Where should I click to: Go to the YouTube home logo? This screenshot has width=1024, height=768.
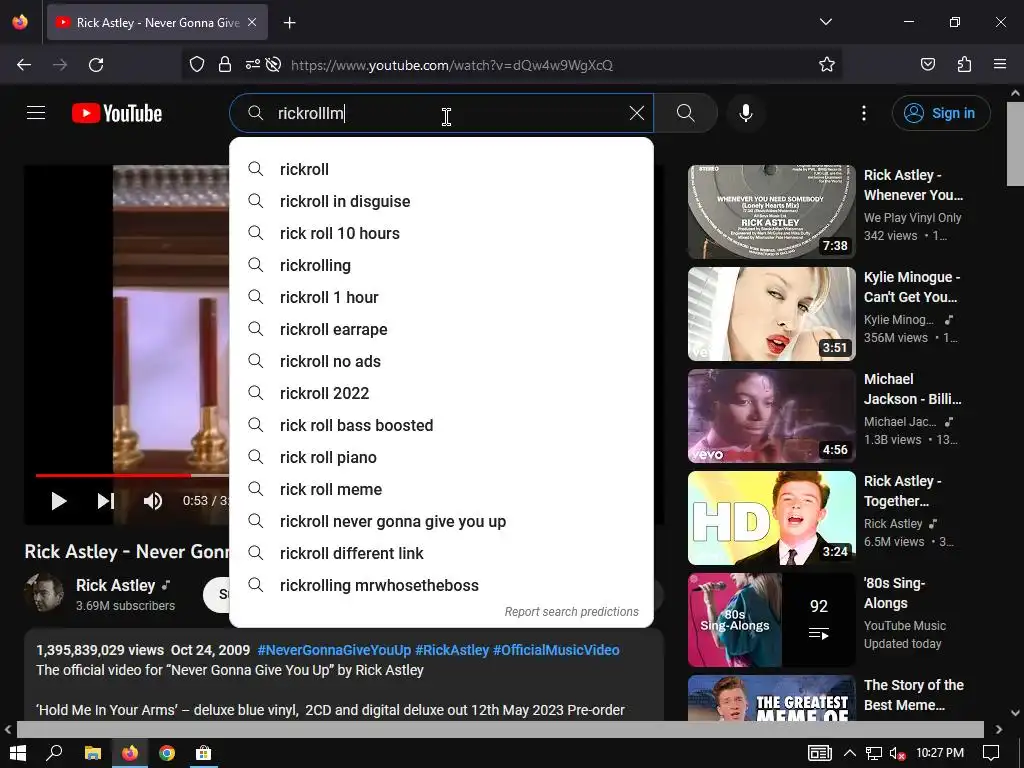tap(117, 113)
